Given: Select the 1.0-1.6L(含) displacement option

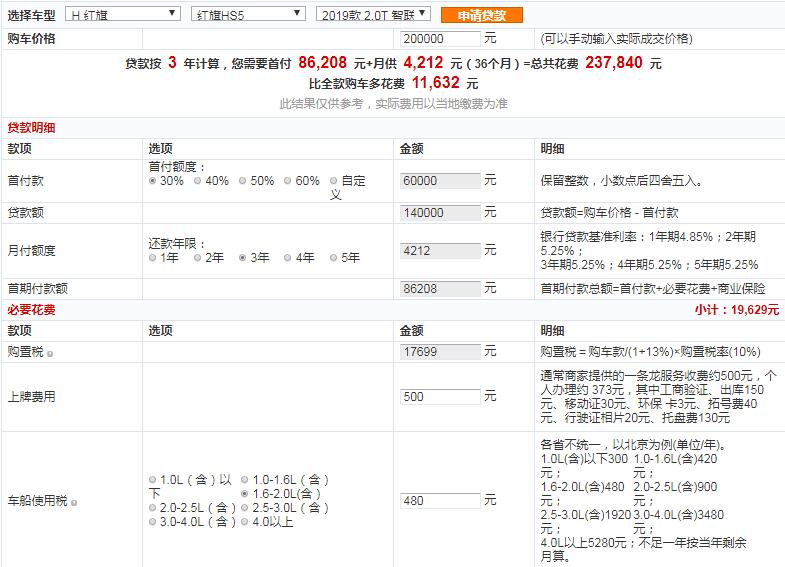Looking at the screenshot, I should point(245,480).
